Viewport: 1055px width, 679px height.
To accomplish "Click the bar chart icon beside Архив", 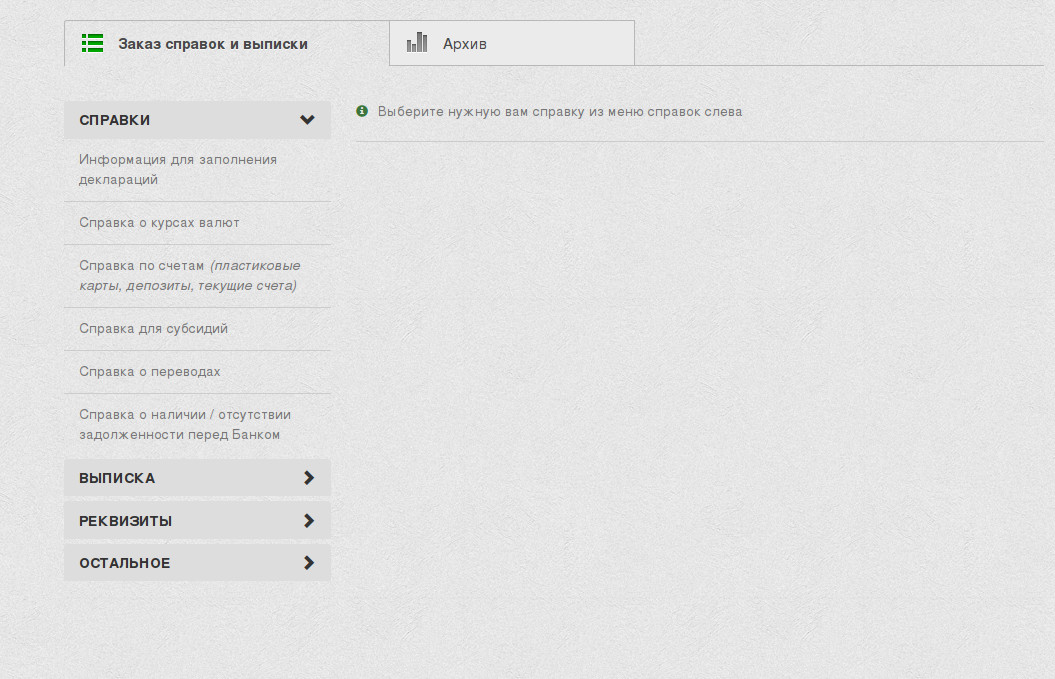I will pos(417,42).
